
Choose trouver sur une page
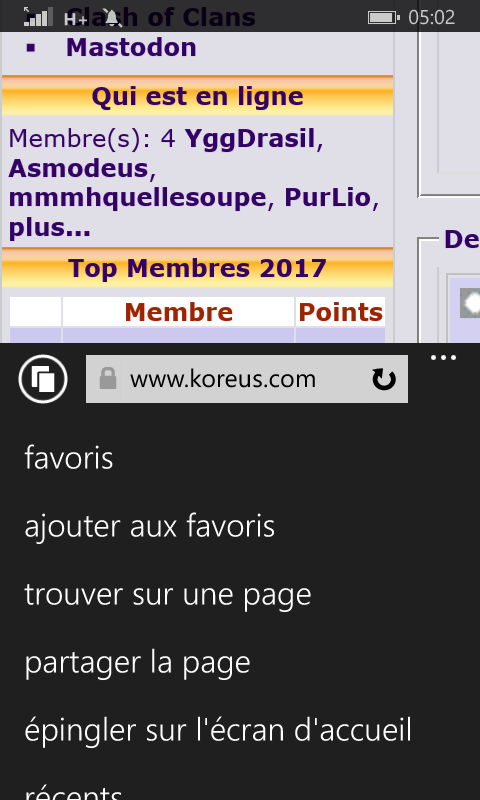[x=168, y=595]
